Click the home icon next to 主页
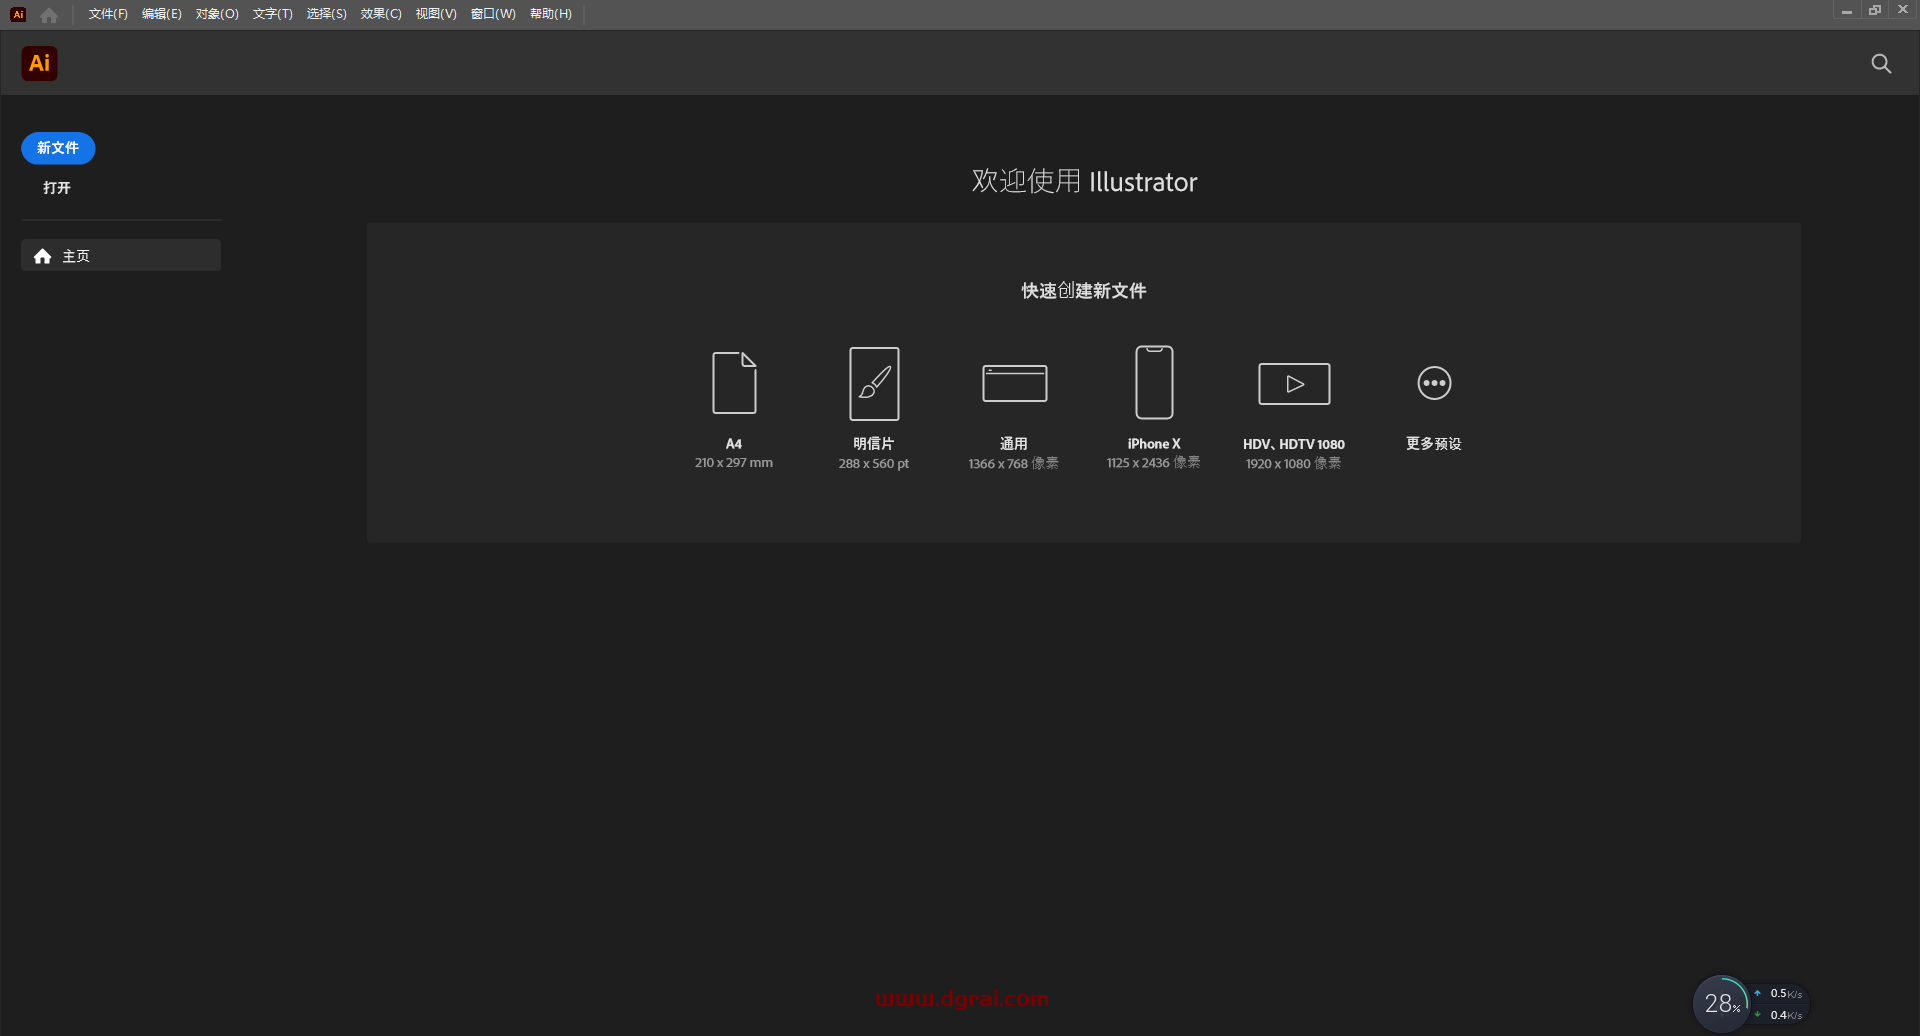Image resolution: width=1920 pixels, height=1036 pixels. tap(42, 256)
